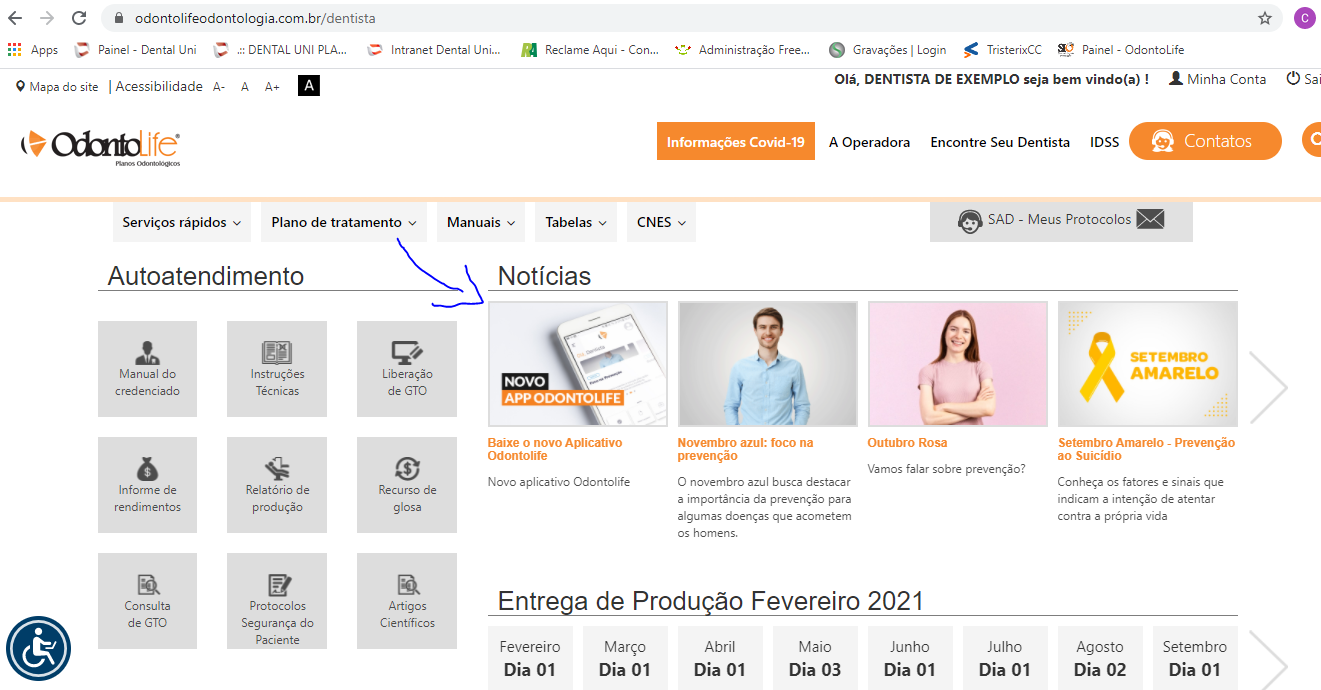Open the Tabelas dropdown menu
1321x690 pixels.
[575, 223]
